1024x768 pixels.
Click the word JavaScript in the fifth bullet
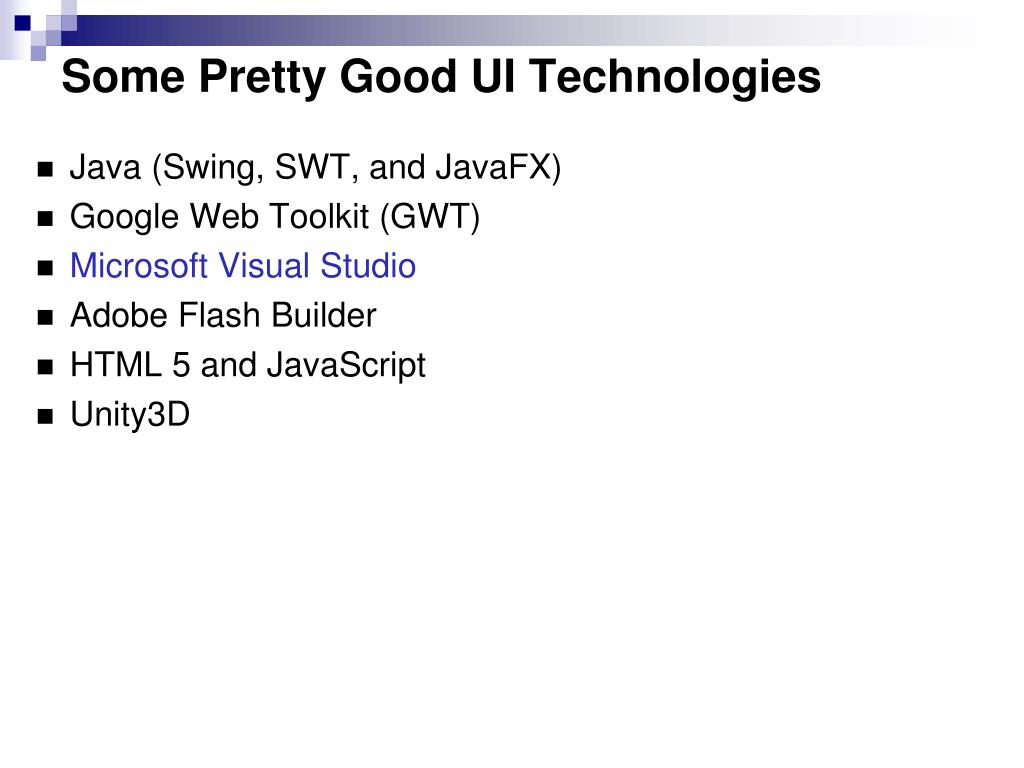point(346,365)
